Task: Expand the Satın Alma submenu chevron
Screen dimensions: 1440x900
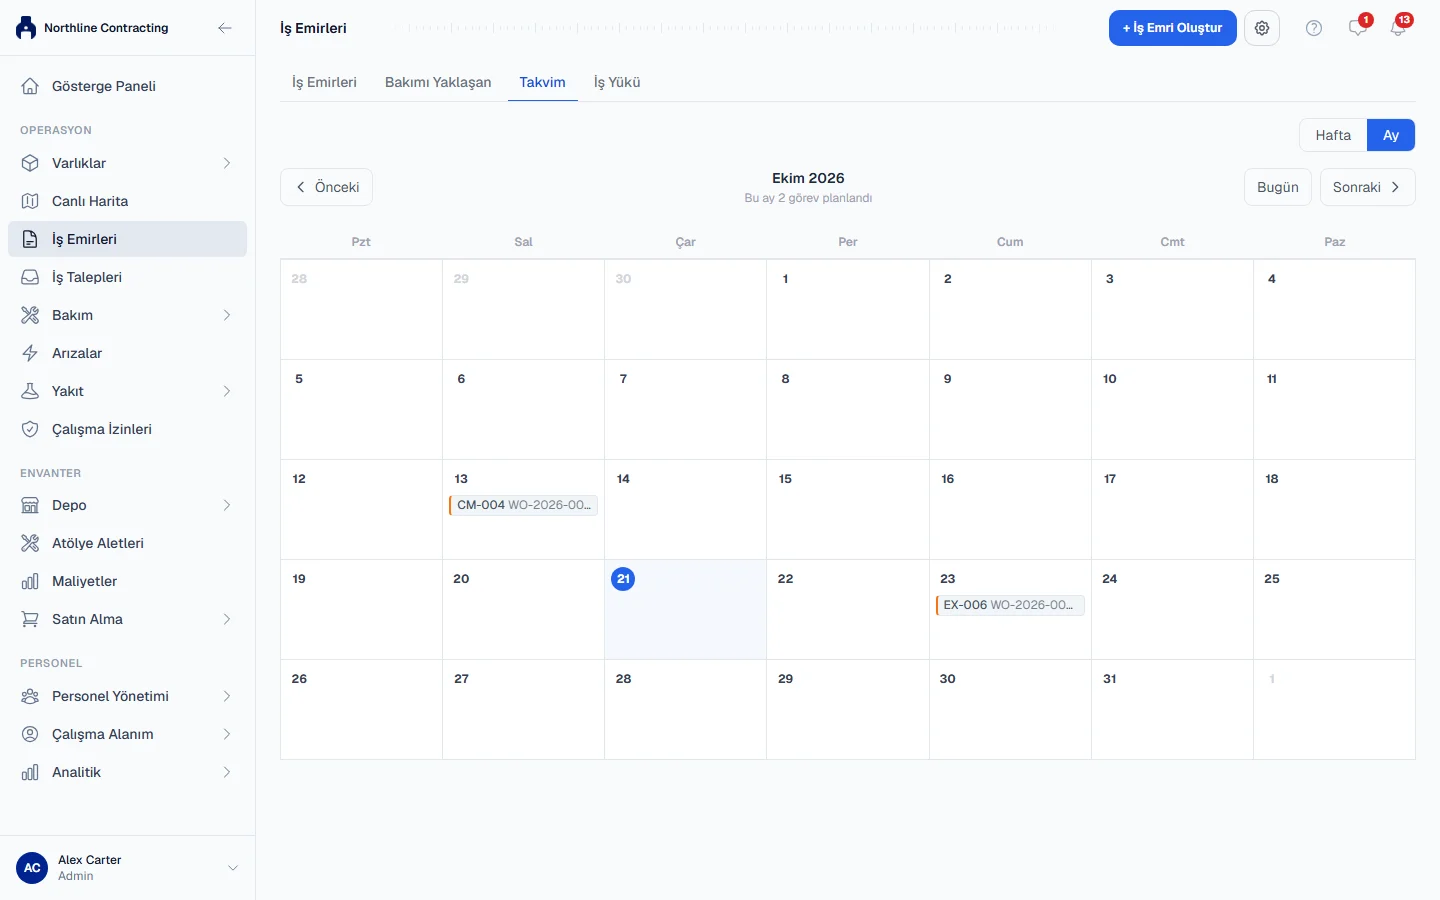Action: 227,619
